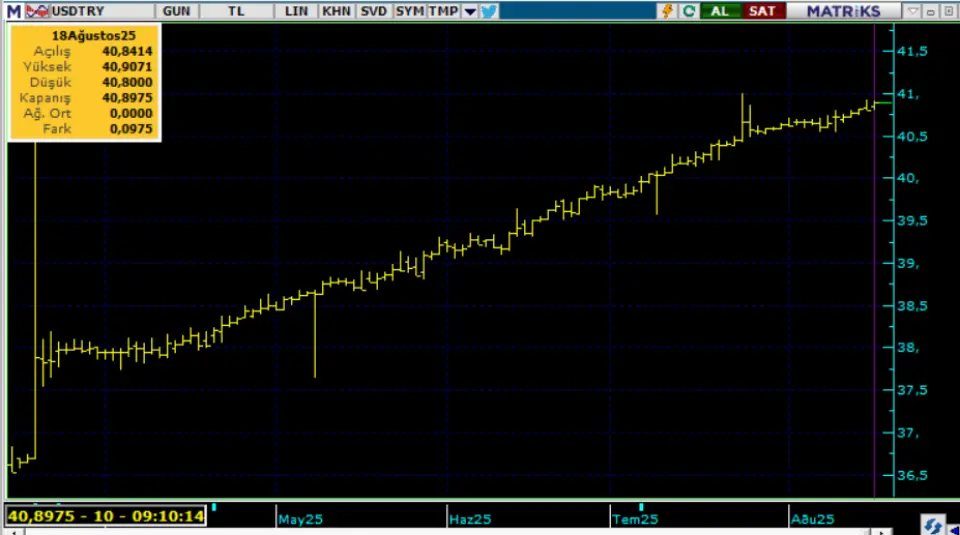This screenshot has height=535, width=960.
Task: Click the green C refresh icon
Action: pos(689,11)
